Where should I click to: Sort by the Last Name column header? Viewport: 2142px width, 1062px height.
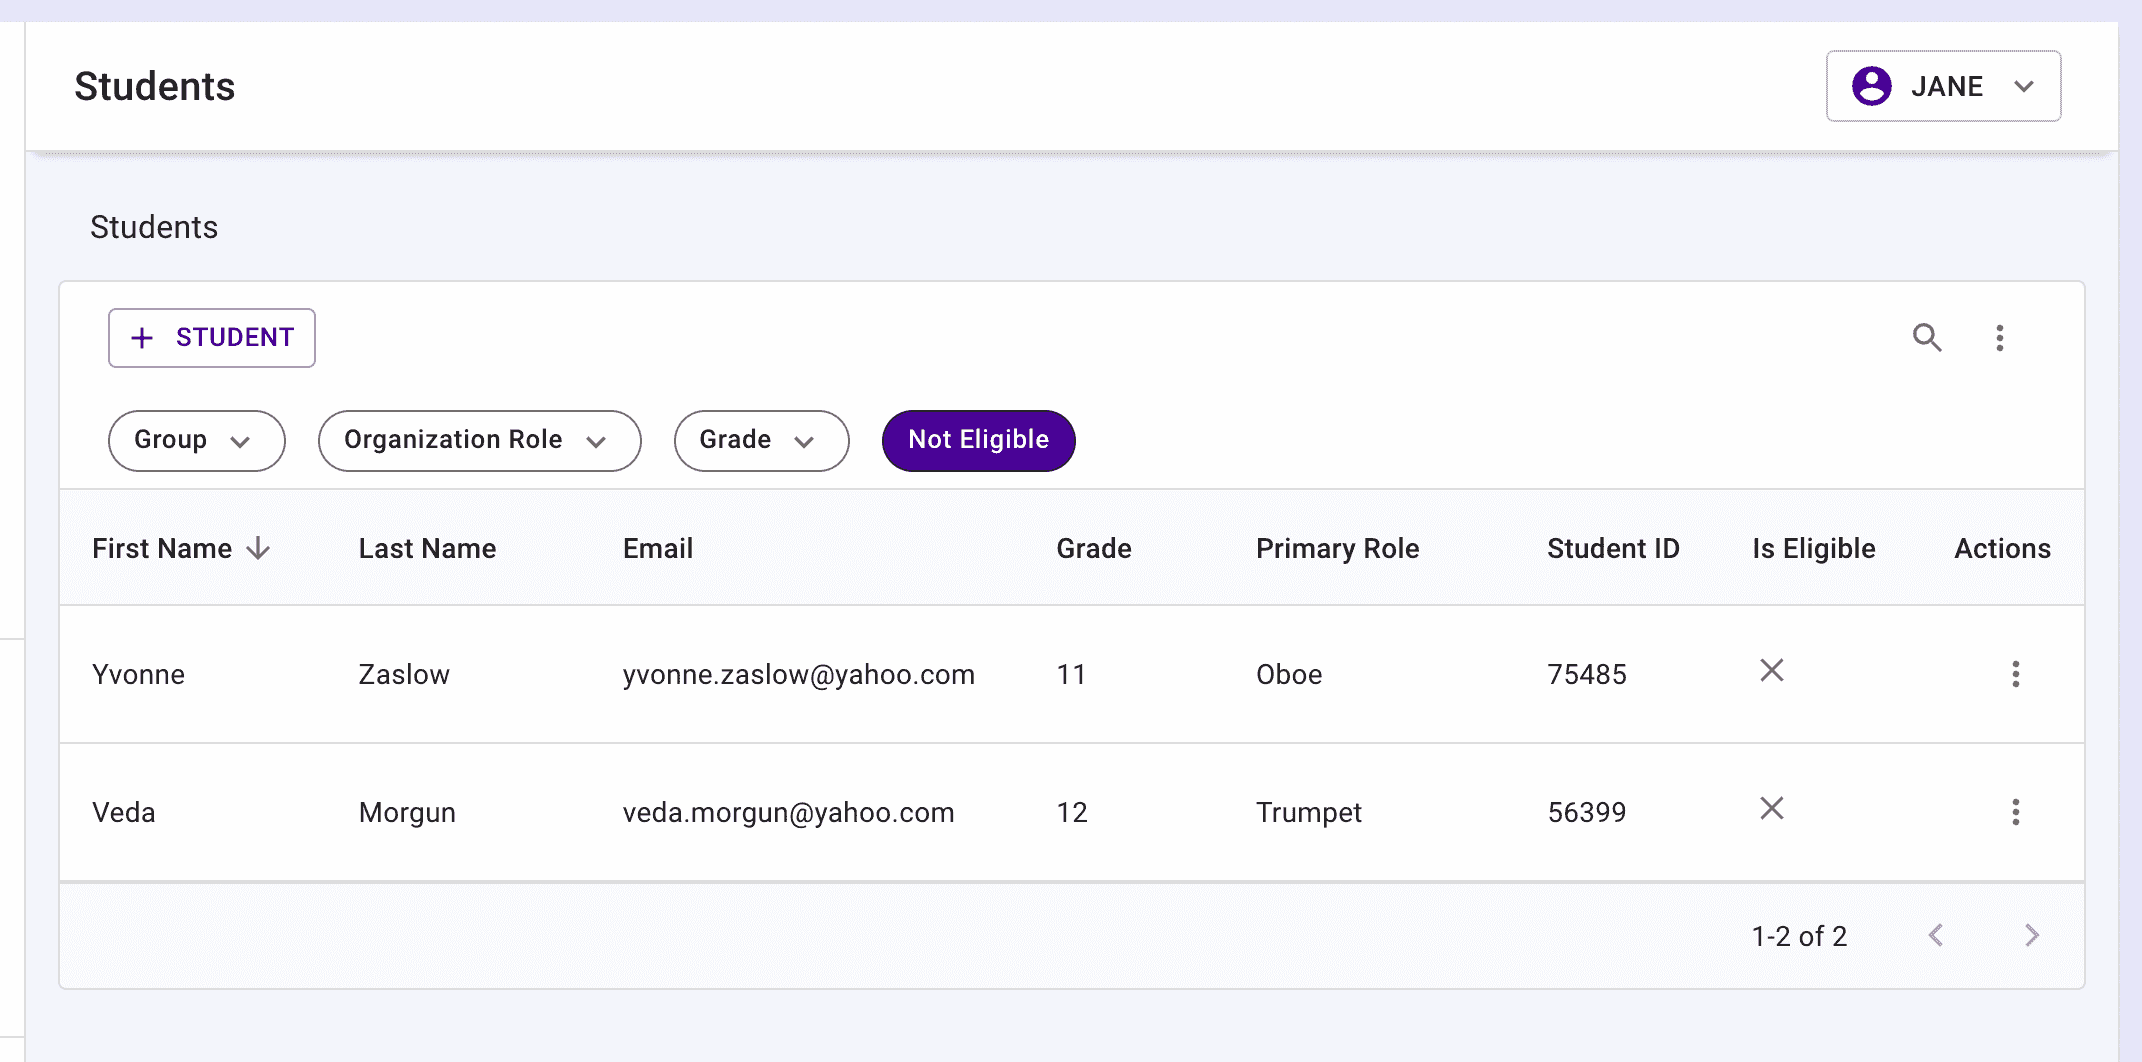[427, 549]
